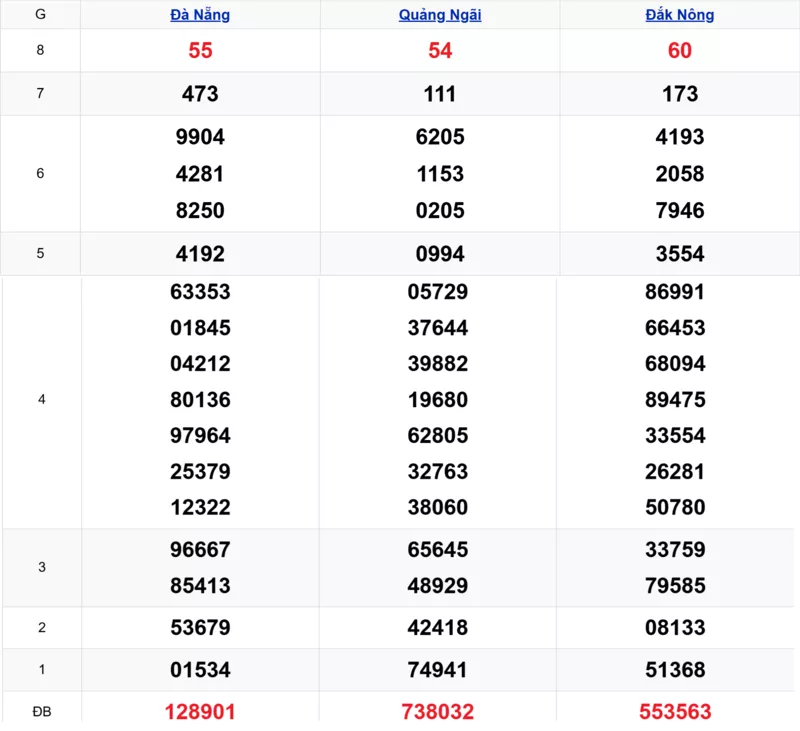Click the red prize 8 number 54
800x731 pixels.
440,51
